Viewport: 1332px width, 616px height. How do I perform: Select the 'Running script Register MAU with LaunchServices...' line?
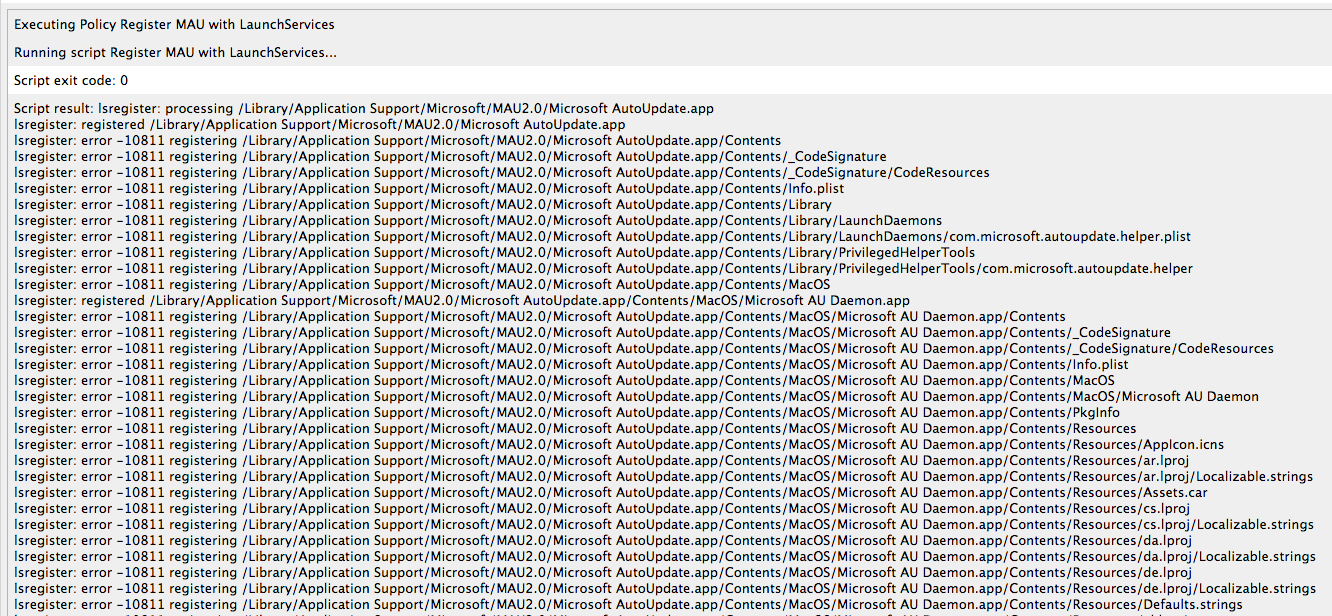[175, 52]
